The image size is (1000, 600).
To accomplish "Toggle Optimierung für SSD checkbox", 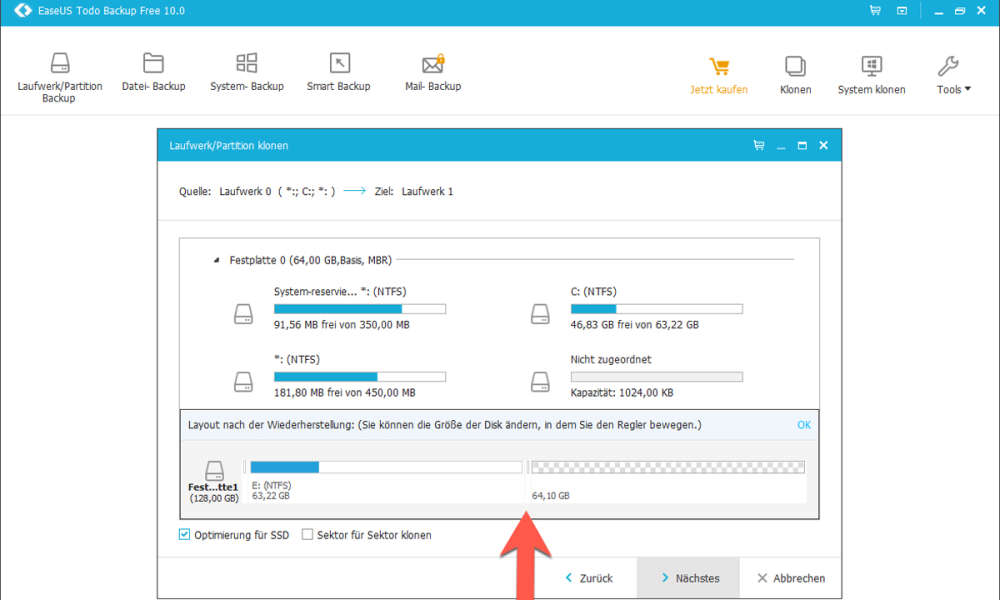I will coord(184,534).
